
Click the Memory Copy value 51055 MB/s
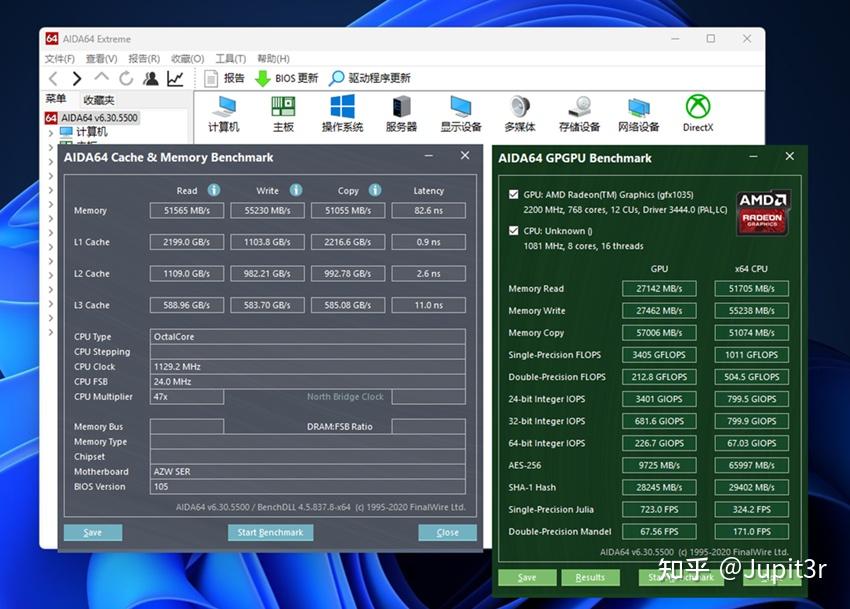pyautogui.click(x=348, y=210)
